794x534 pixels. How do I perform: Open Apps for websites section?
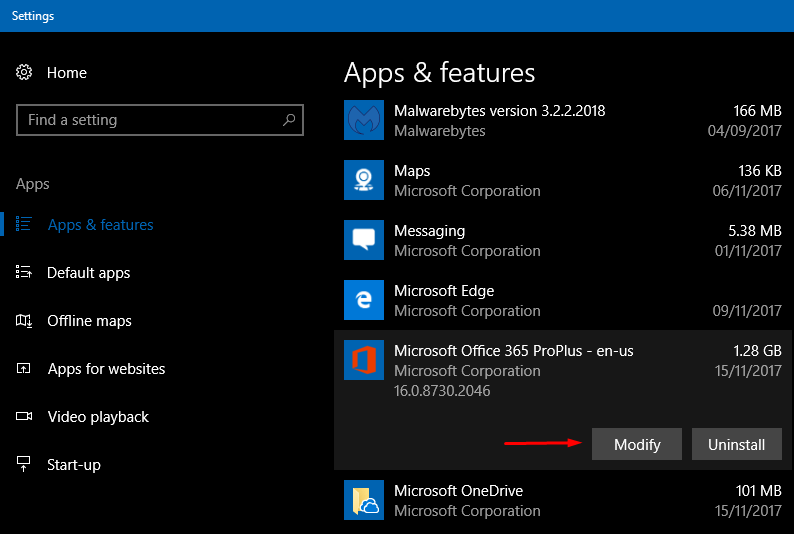(x=106, y=369)
